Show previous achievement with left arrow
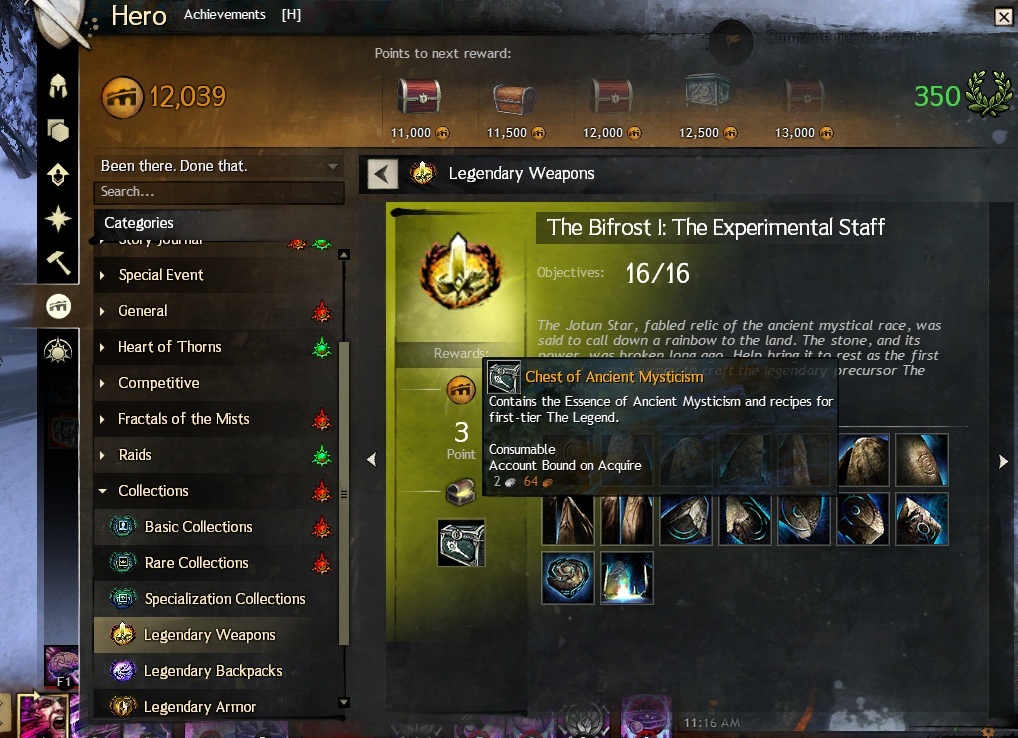Screen dimensions: 1018x738 [x=371, y=460]
